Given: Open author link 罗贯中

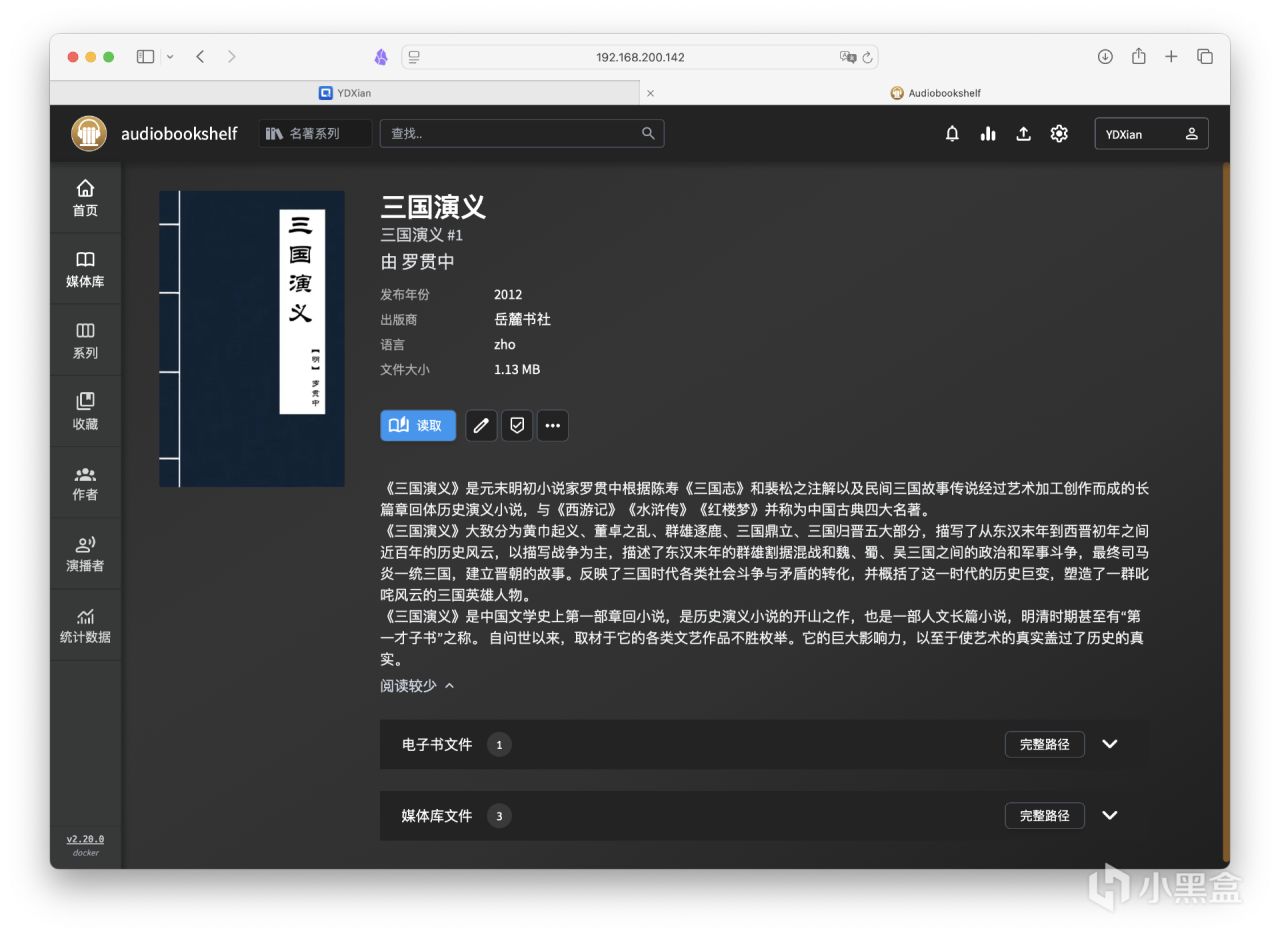Looking at the screenshot, I should pyautogui.click(x=428, y=262).
